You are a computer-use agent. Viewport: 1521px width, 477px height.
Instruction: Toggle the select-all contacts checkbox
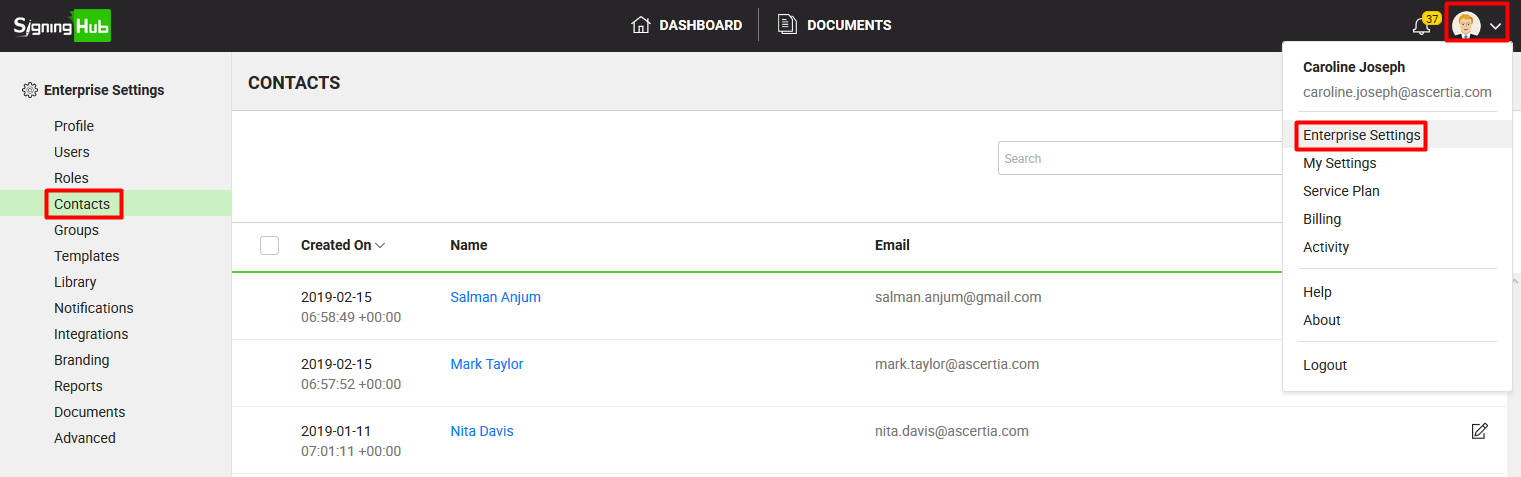(269, 245)
